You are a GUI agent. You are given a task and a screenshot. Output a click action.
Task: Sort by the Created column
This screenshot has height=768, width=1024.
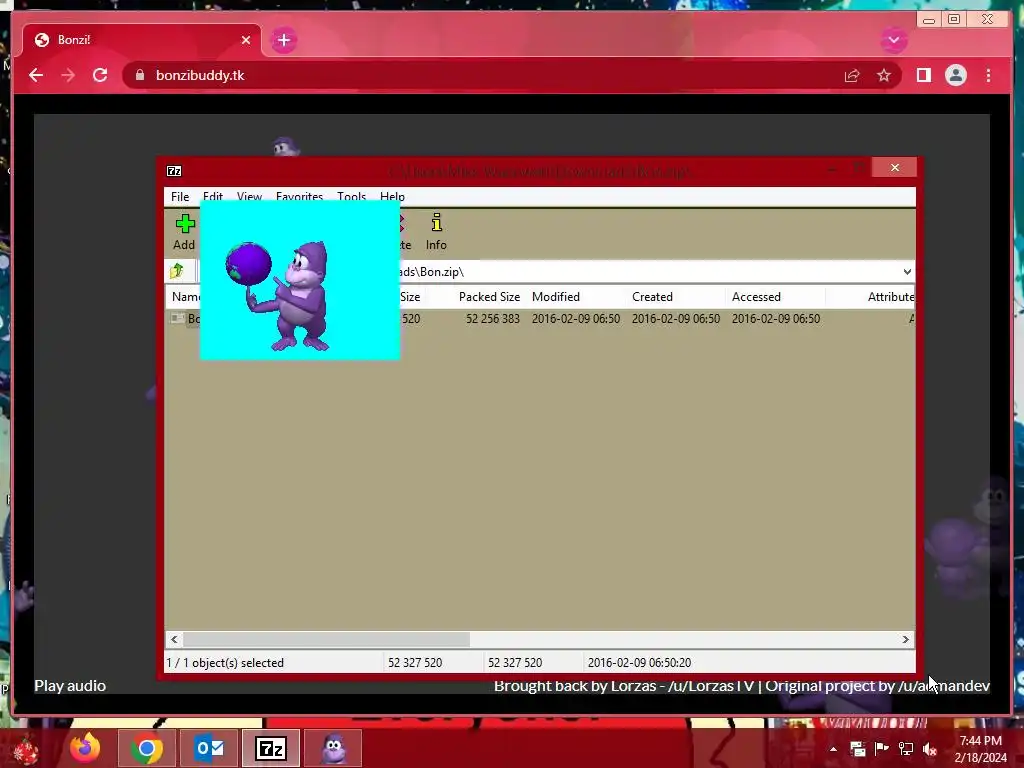click(652, 297)
